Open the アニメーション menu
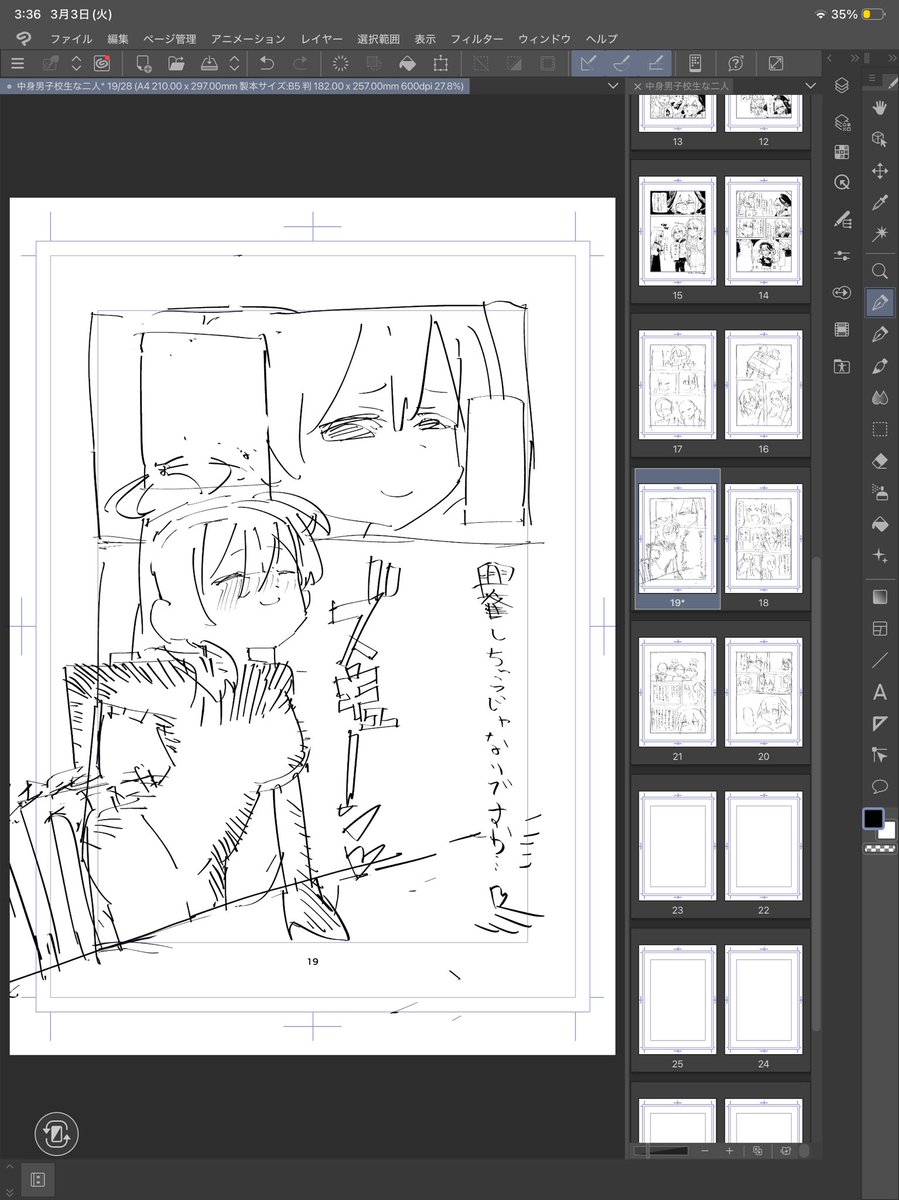 tap(248, 38)
